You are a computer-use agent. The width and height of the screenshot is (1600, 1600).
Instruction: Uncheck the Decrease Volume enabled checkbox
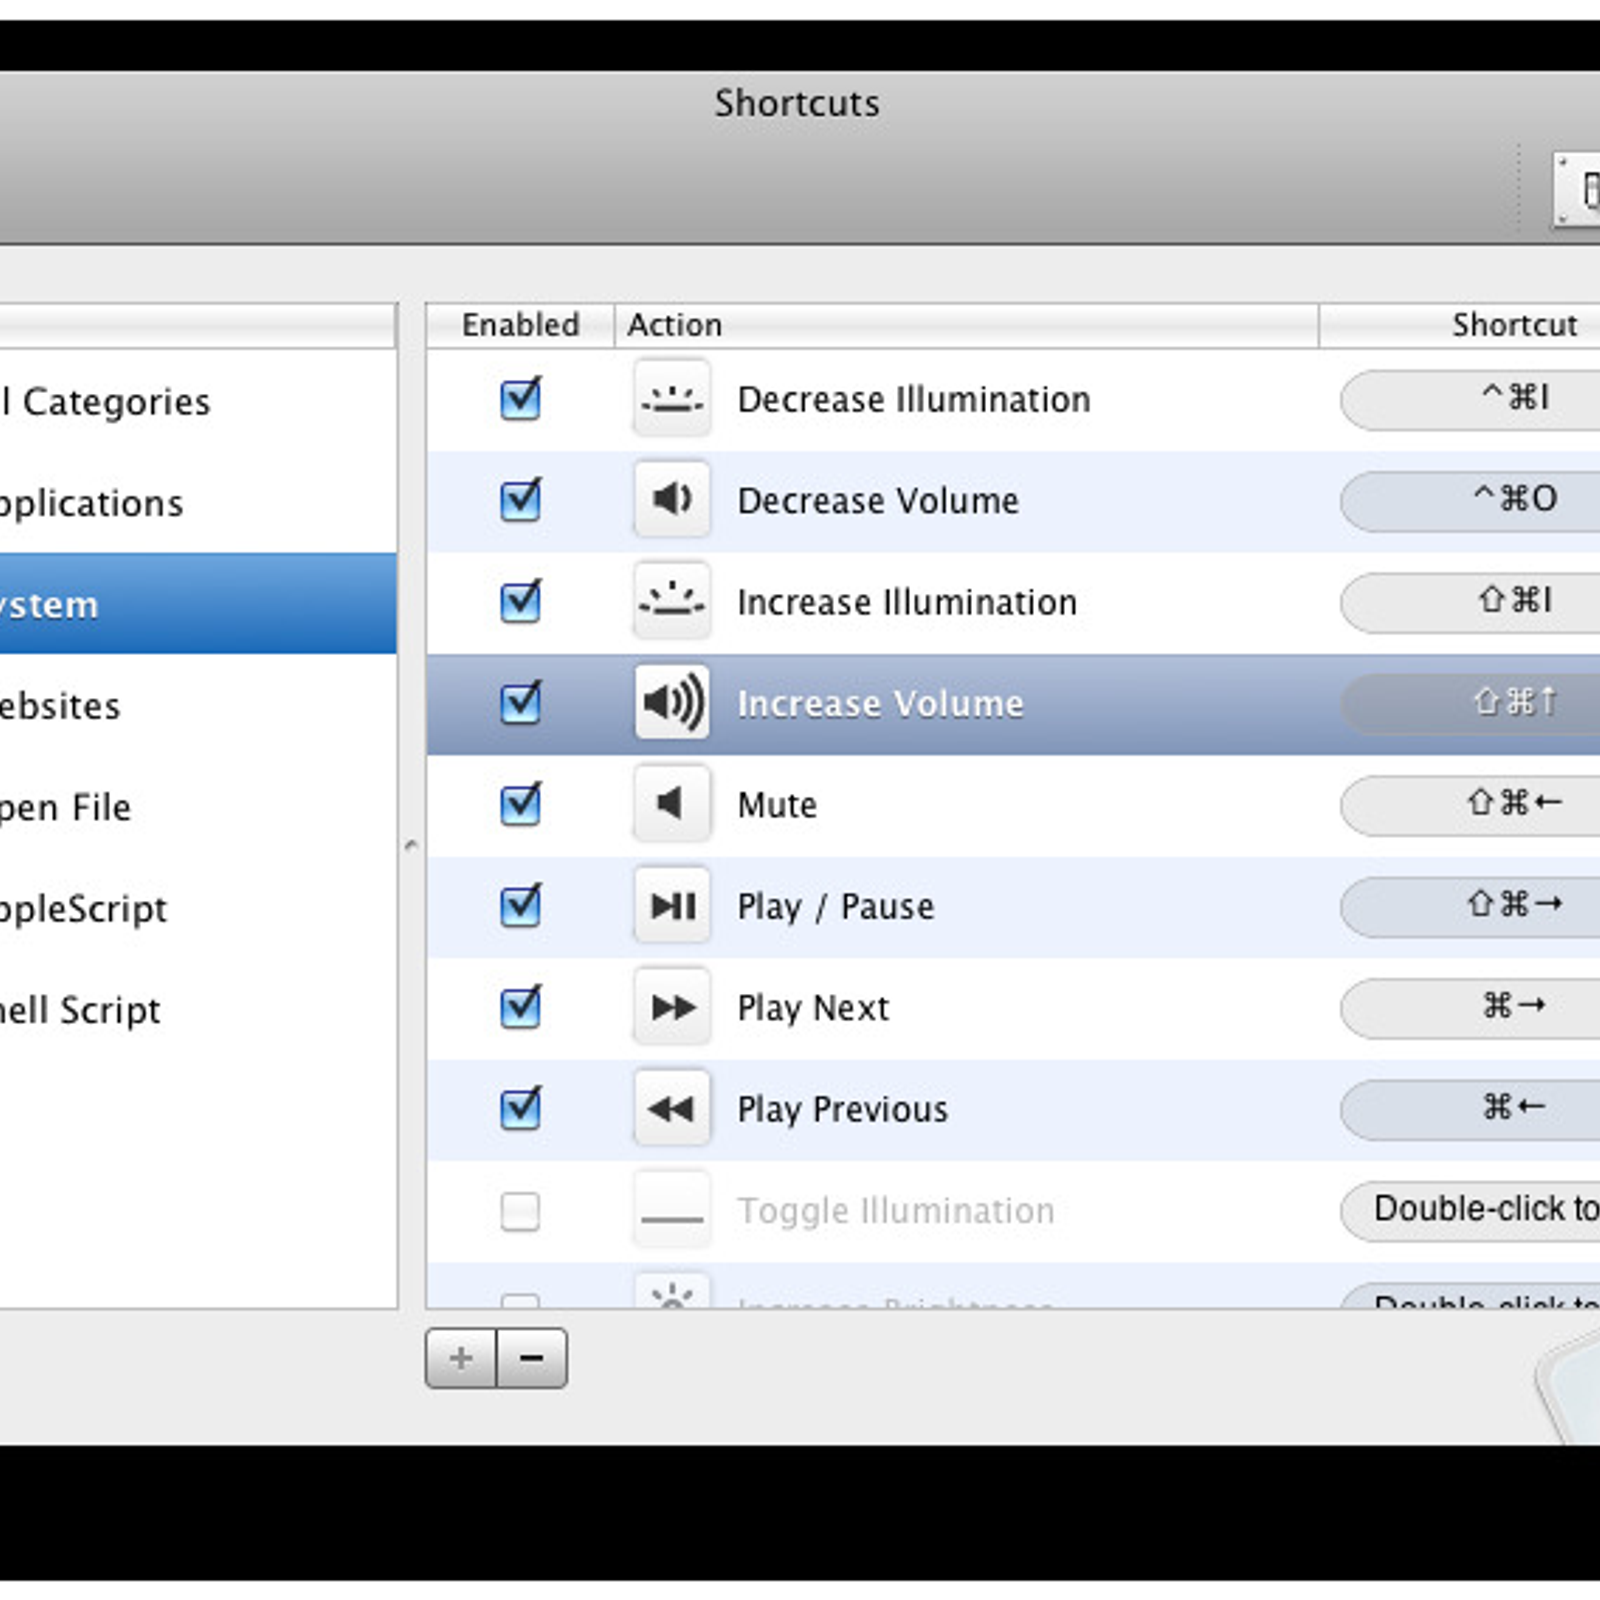pos(520,501)
